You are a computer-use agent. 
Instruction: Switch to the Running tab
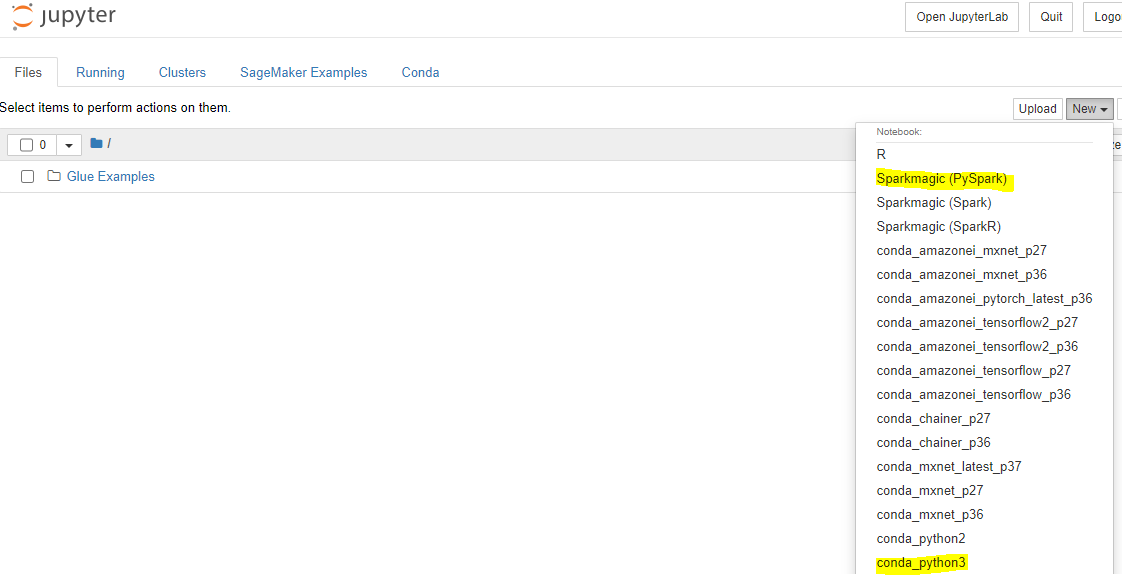coord(100,72)
